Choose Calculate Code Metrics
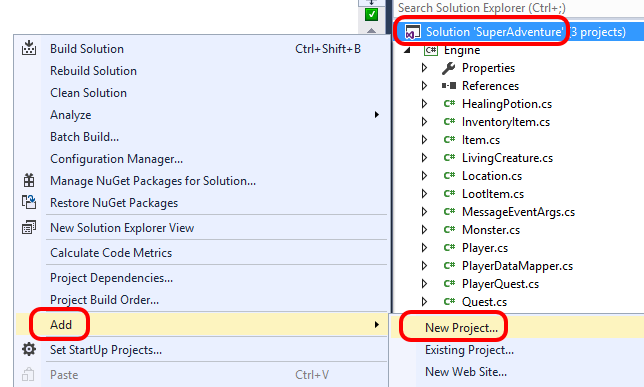Screen dimensions: 644x387 [x=201, y=253]
